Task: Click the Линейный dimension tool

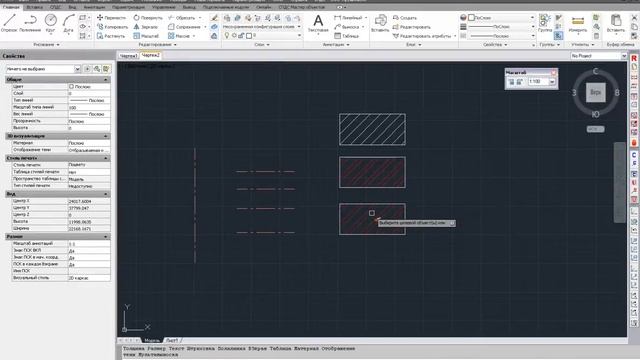Action: point(348,18)
